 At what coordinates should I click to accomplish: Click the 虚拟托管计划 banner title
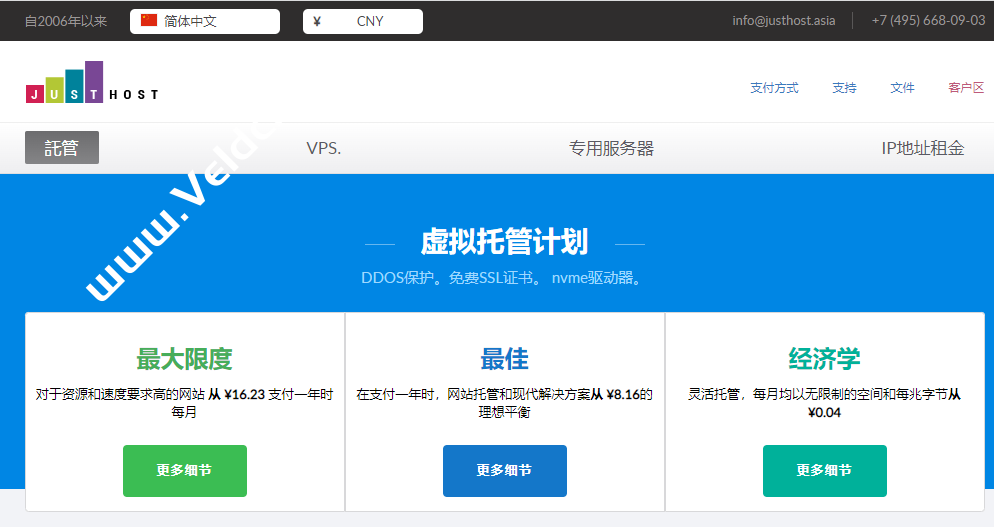505,242
